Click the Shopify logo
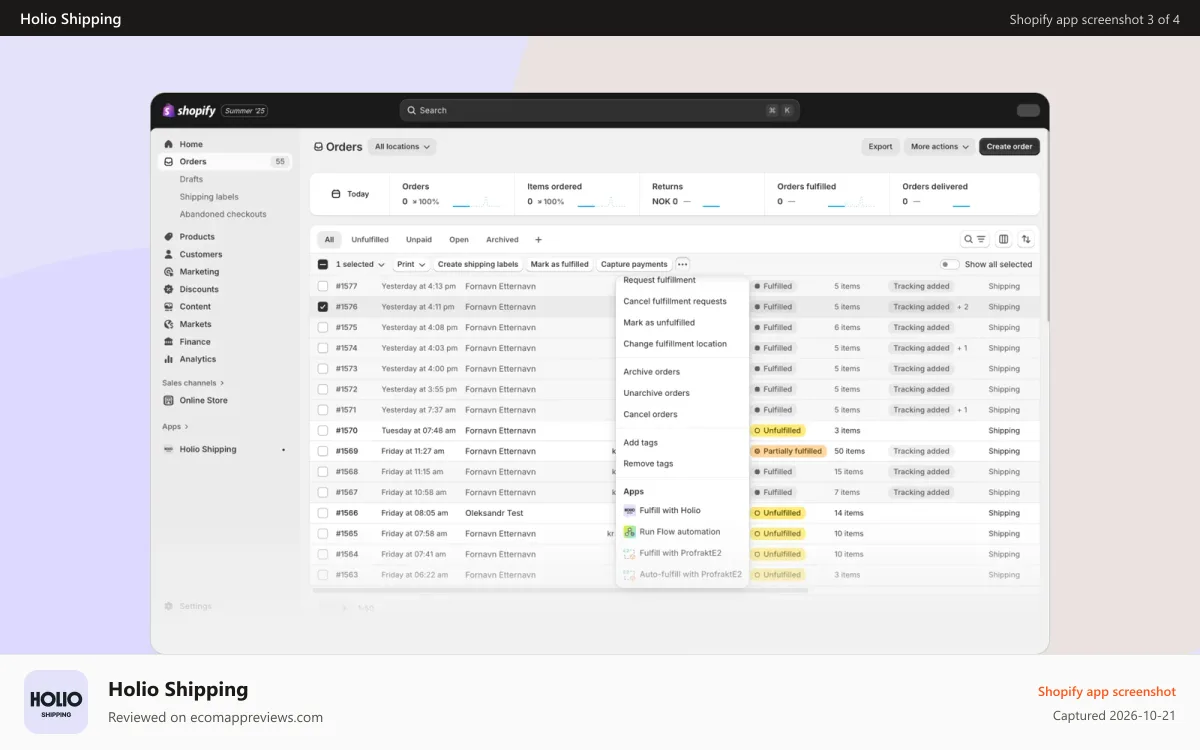 [x=189, y=111]
